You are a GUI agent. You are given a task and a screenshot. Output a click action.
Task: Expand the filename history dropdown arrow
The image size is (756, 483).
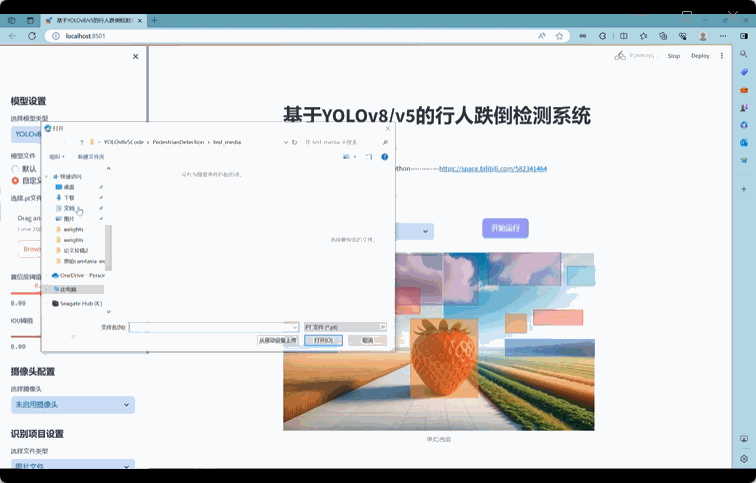tap(295, 327)
